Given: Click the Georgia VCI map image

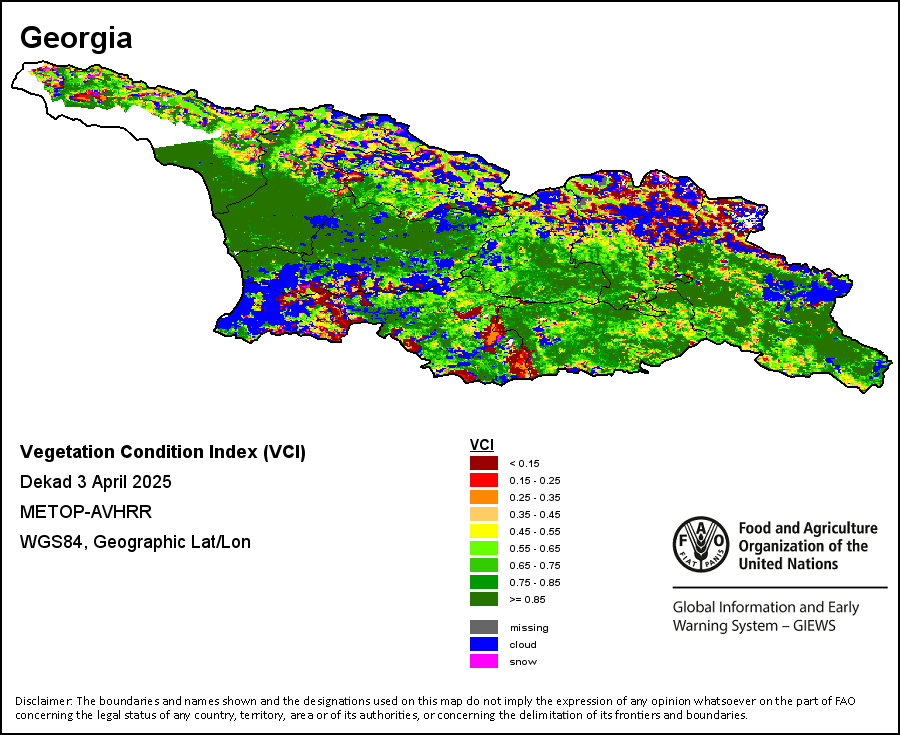Looking at the screenshot, I should [x=451, y=227].
